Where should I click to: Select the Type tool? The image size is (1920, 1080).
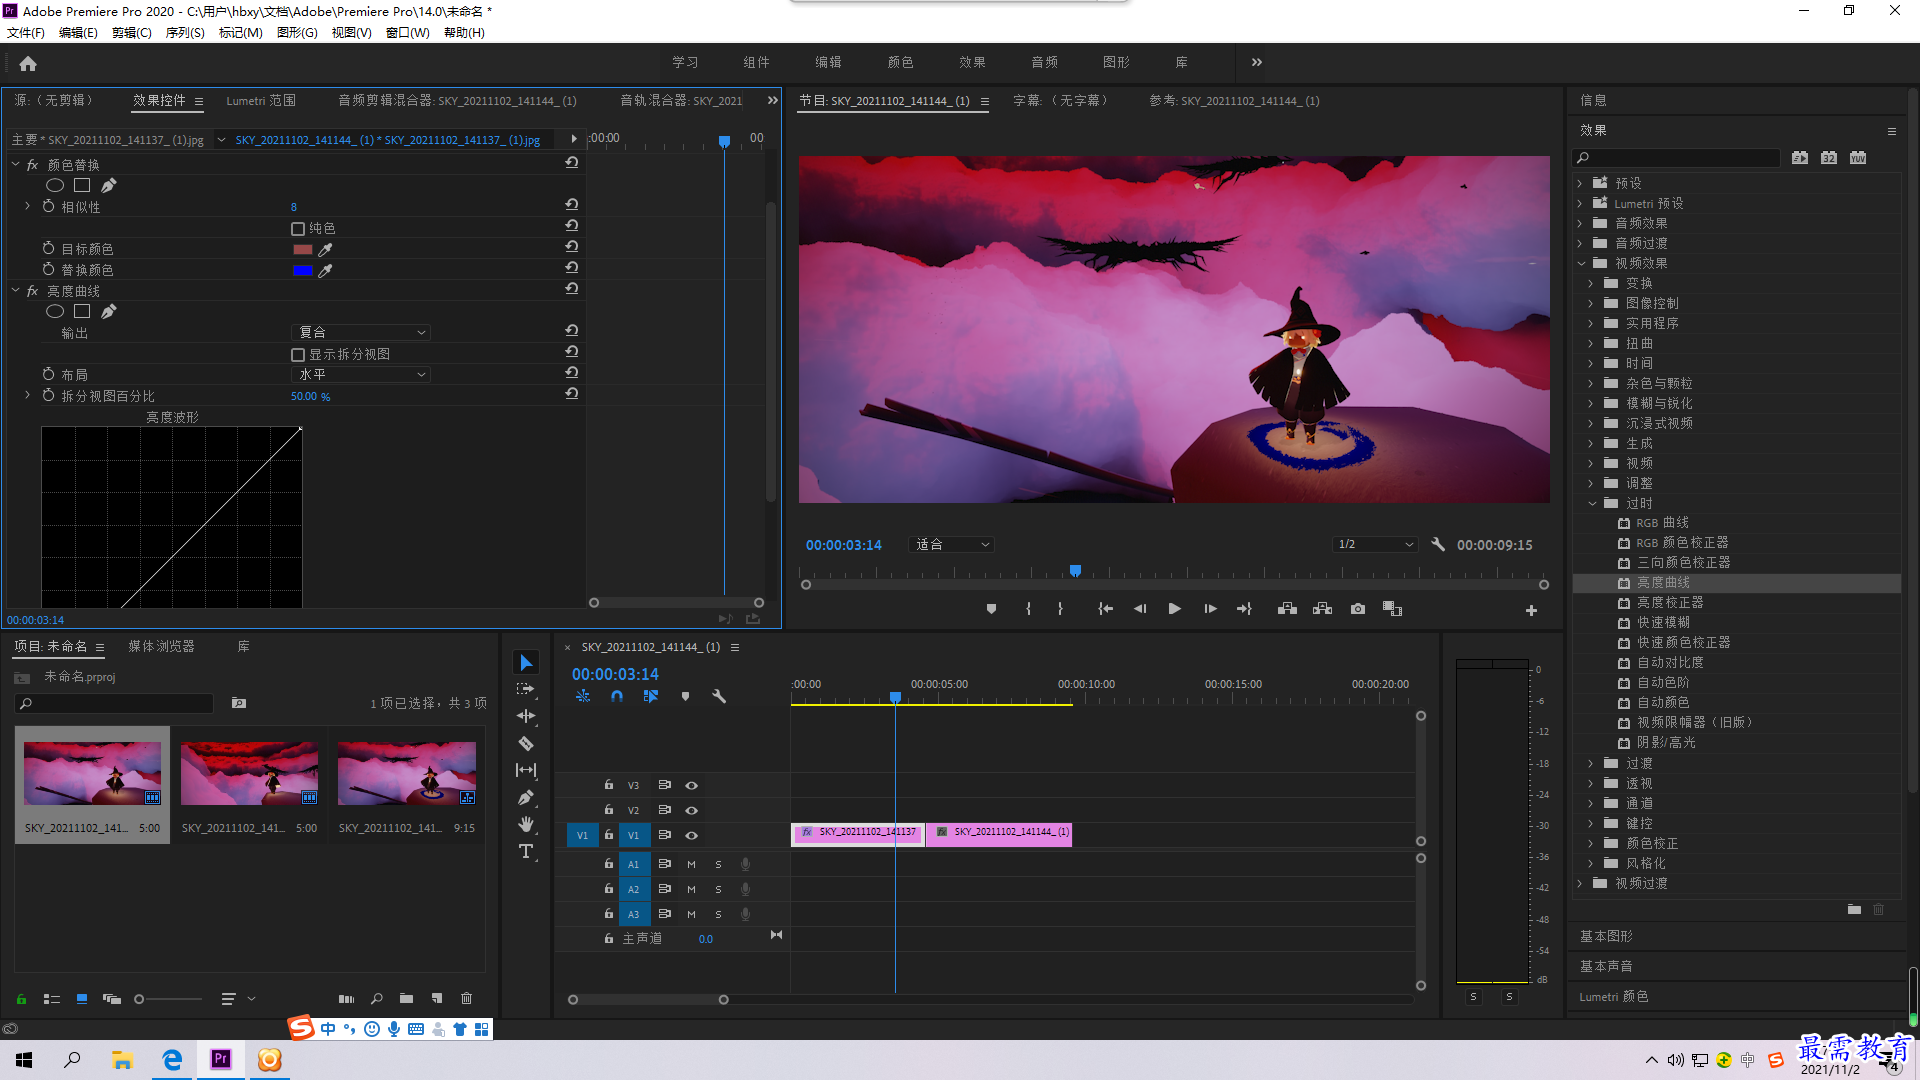526,851
